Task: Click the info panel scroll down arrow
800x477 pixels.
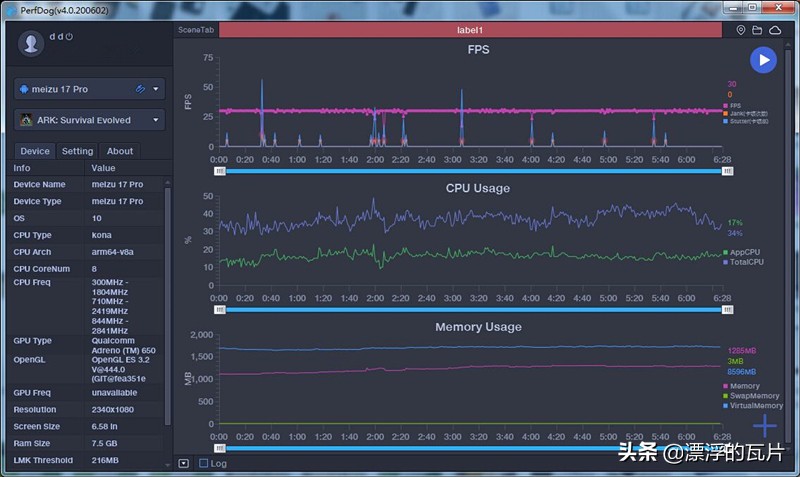Action: tap(167, 465)
